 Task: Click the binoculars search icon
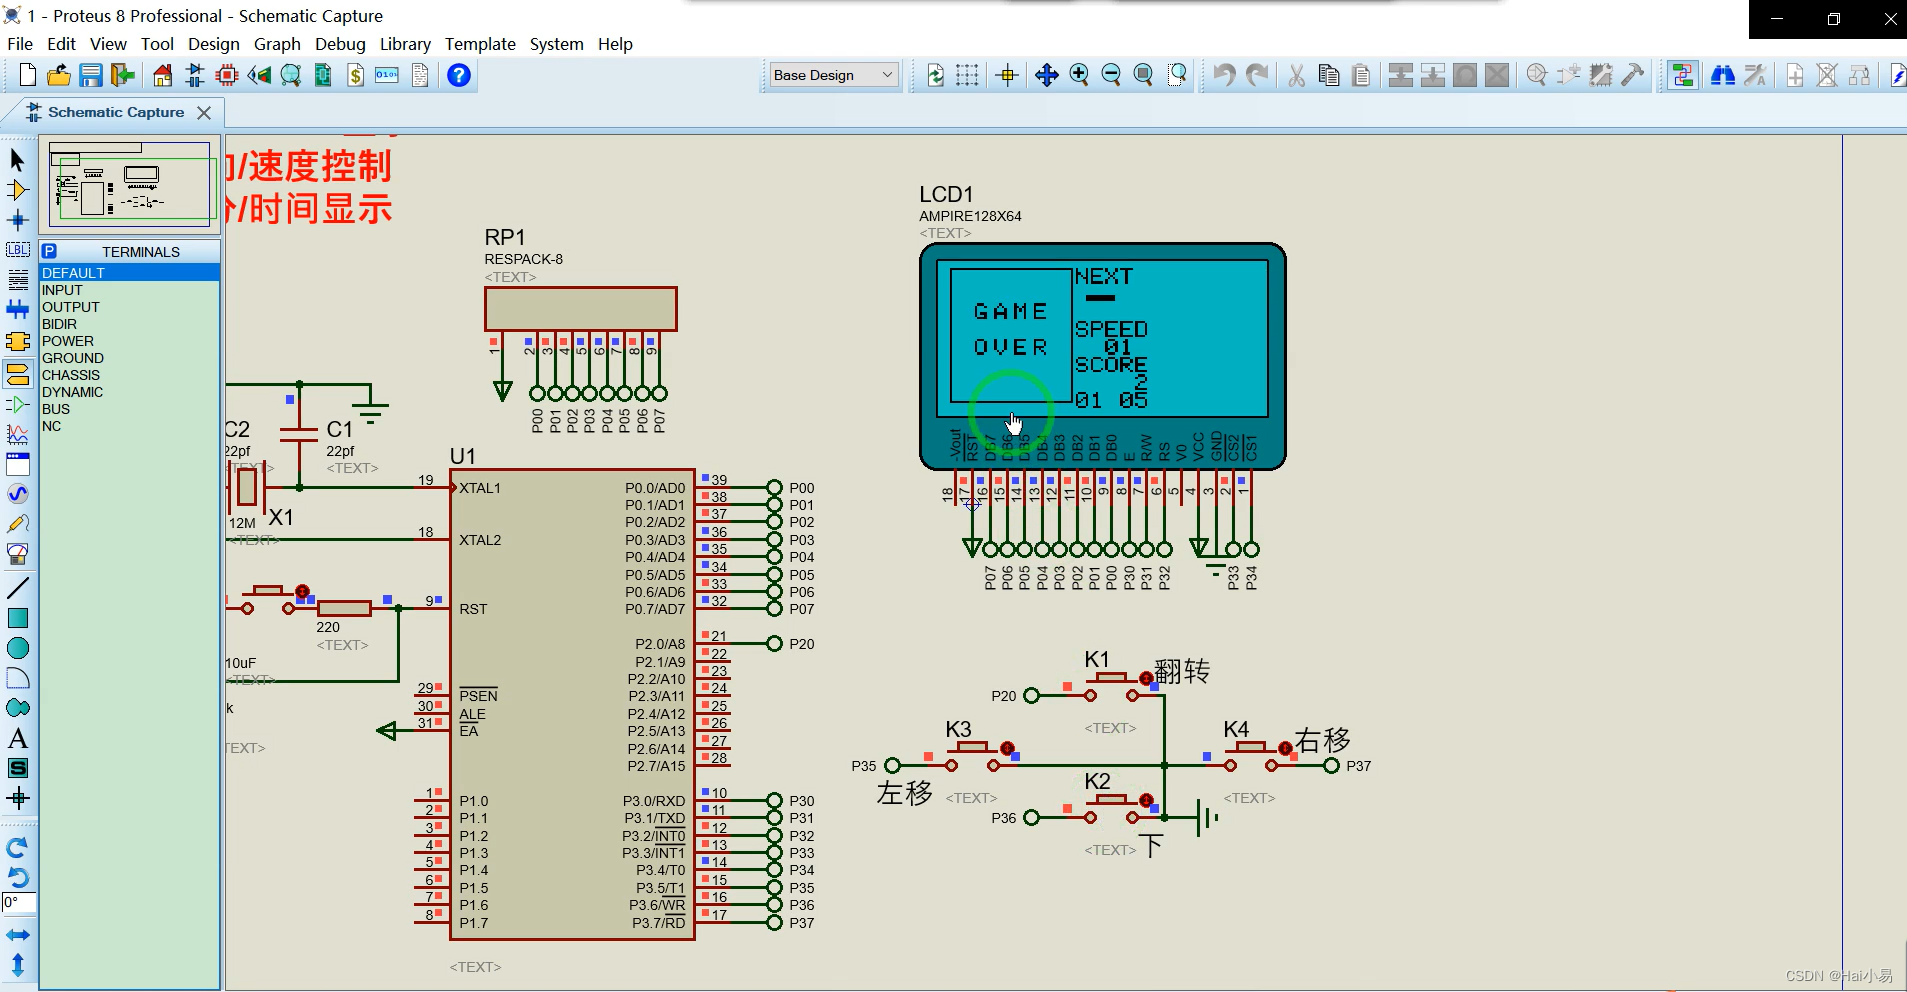[x=1722, y=75]
